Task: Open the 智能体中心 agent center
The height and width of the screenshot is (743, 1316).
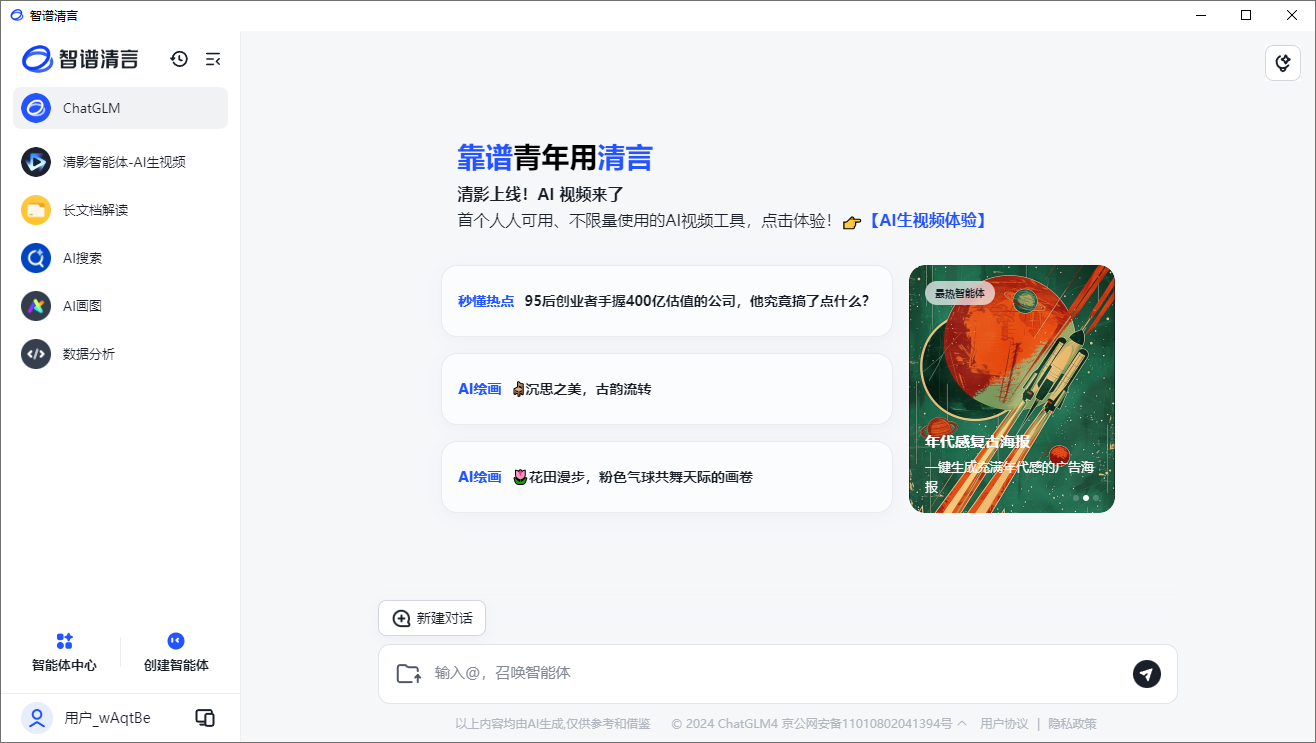Action: 64,651
